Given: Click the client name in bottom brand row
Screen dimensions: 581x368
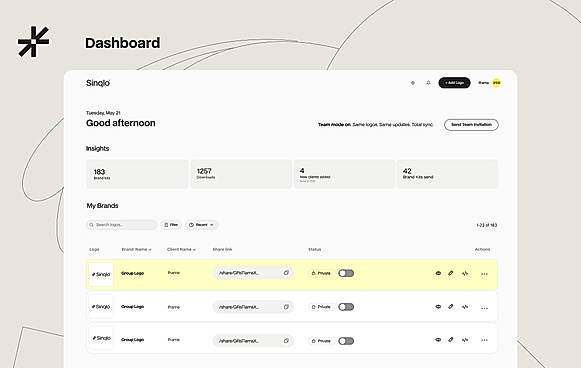Looking at the screenshot, I should click(174, 339).
